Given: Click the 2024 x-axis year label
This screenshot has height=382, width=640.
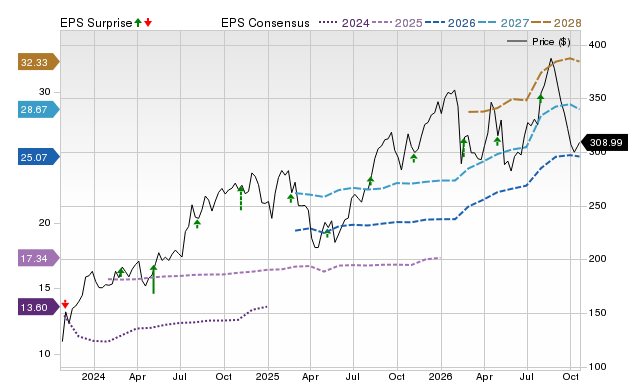Looking at the screenshot, I should pyautogui.click(x=93, y=376).
